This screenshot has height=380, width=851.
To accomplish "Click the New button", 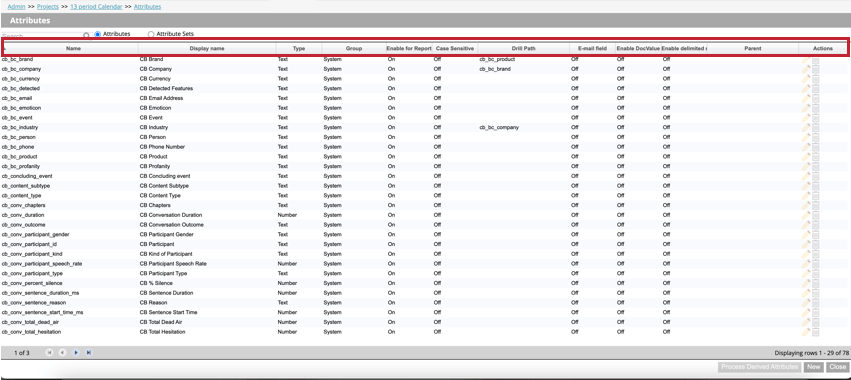I will [x=813, y=368].
